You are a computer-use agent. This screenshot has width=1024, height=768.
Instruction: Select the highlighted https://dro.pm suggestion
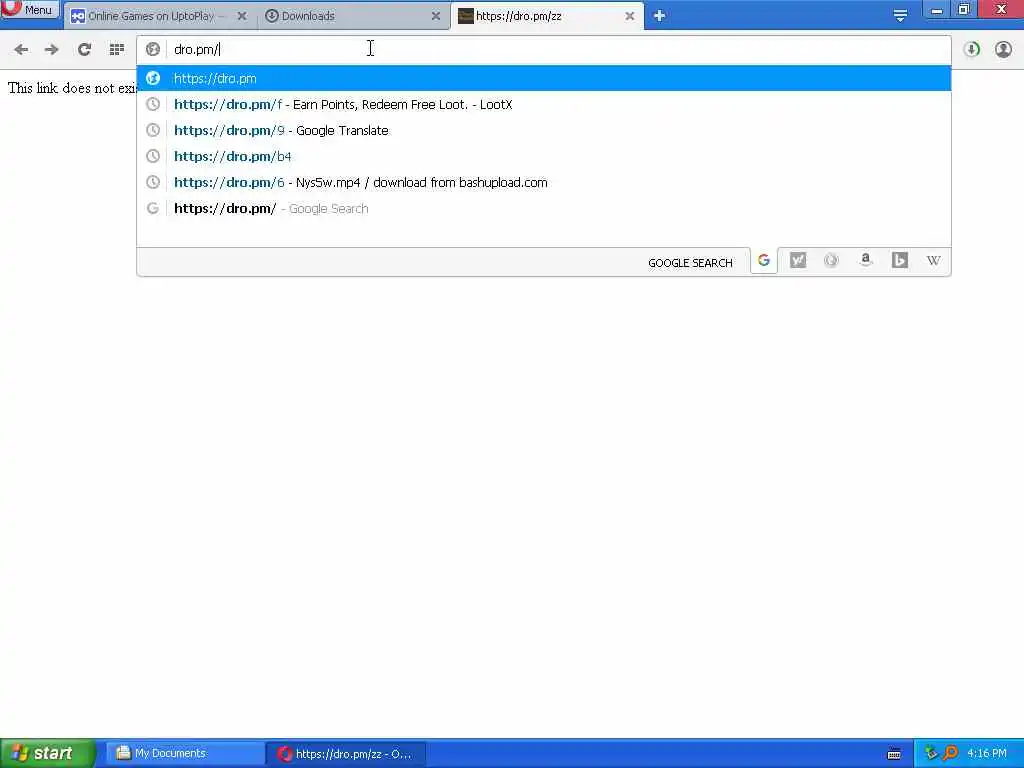[x=543, y=78]
